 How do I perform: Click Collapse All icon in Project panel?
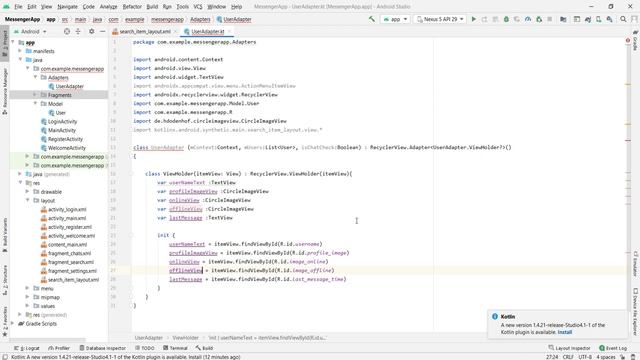coord(78,31)
